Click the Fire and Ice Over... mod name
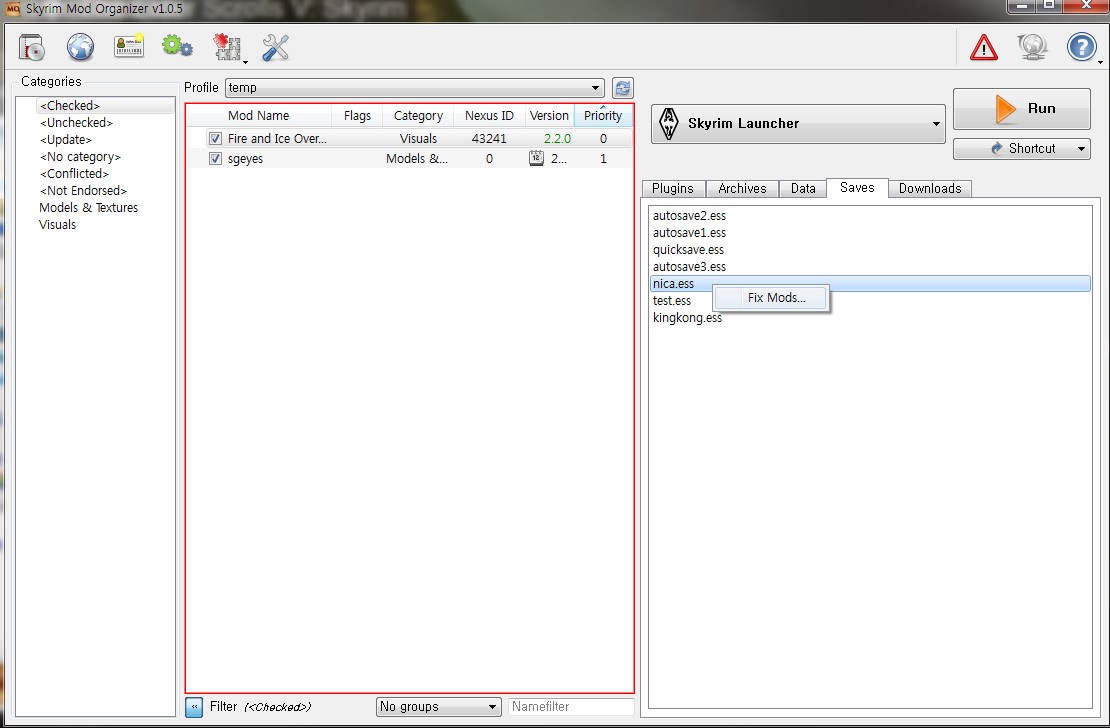Viewport: 1110px width, 728px height. (x=277, y=139)
